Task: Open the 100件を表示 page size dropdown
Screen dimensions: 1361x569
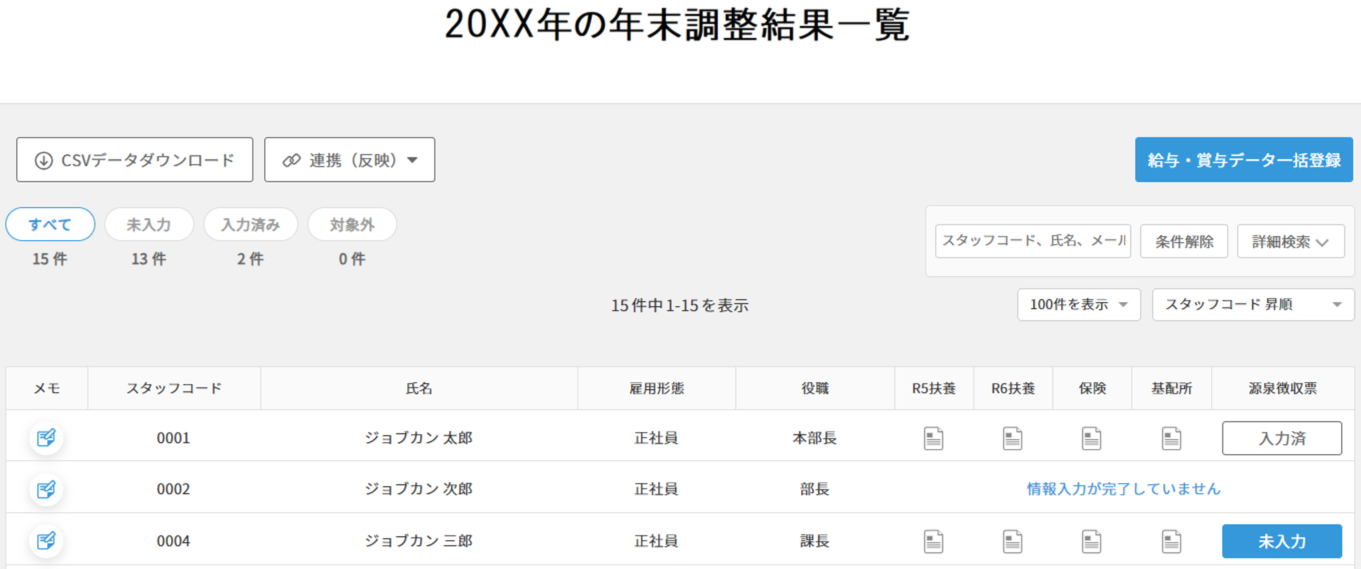Action: (1078, 305)
